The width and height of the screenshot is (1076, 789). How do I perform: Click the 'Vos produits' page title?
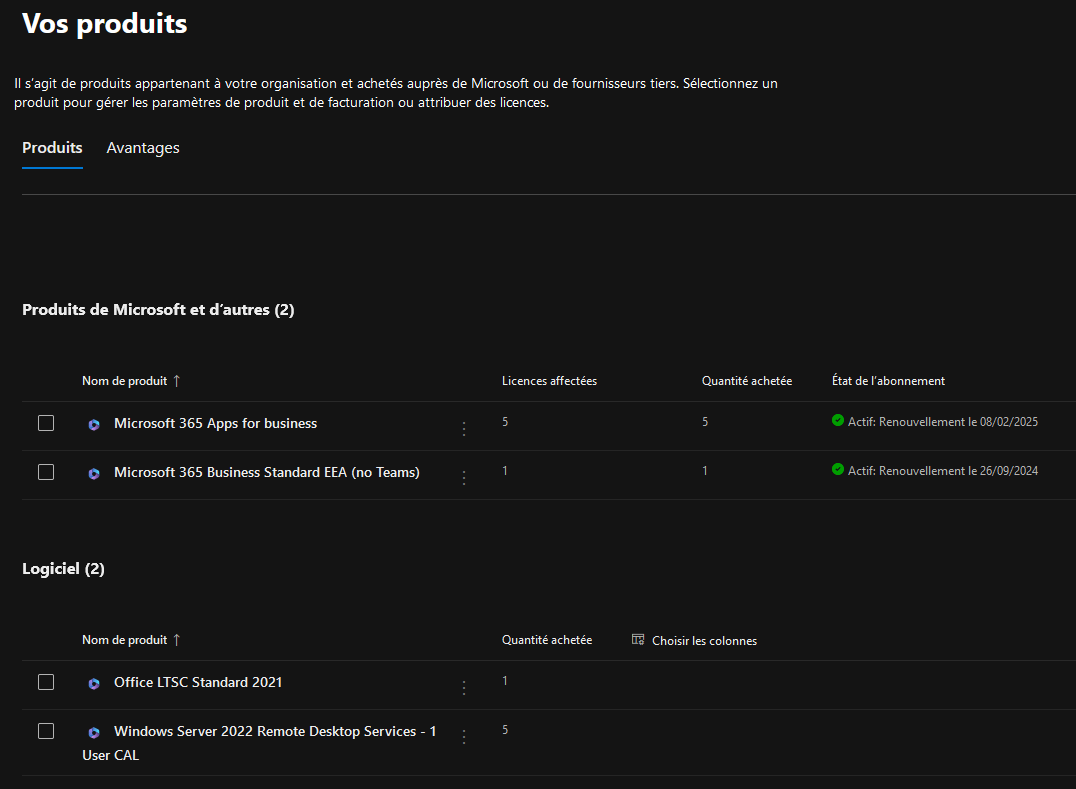(x=104, y=23)
